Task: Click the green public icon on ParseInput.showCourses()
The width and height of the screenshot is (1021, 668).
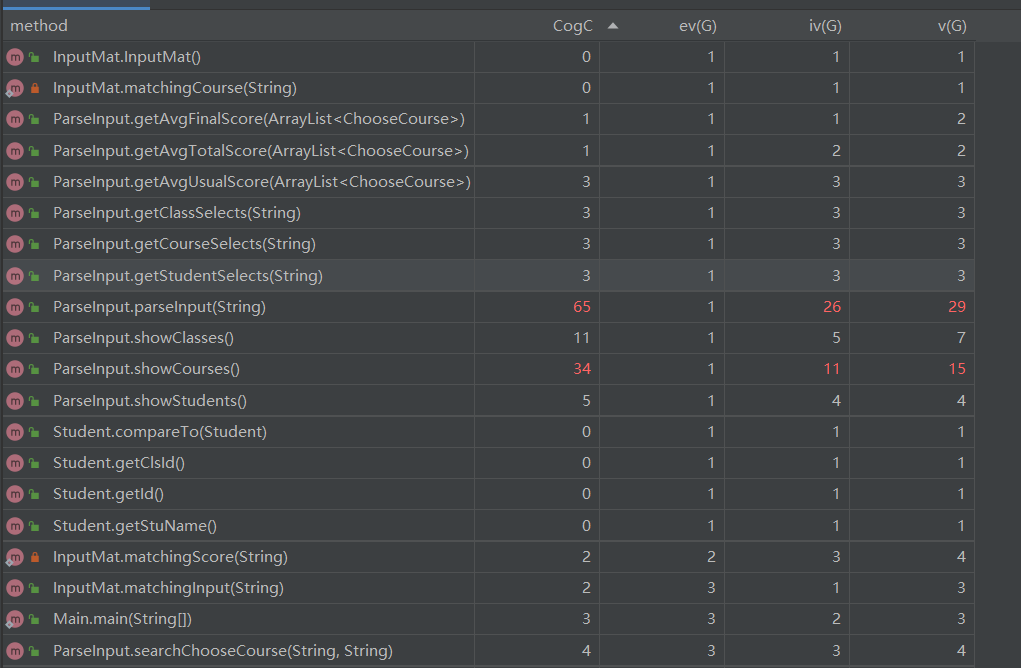Action: pyautogui.click(x=34, y=369)
